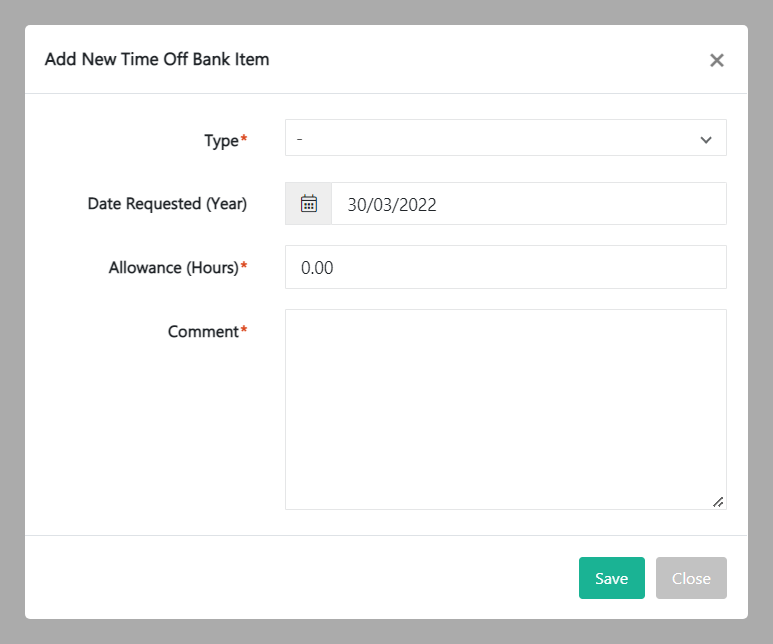Image resolution: width=773 pixels, height=644 pixels.
Task: Save the new time off bank item
Action: [611, 578]
